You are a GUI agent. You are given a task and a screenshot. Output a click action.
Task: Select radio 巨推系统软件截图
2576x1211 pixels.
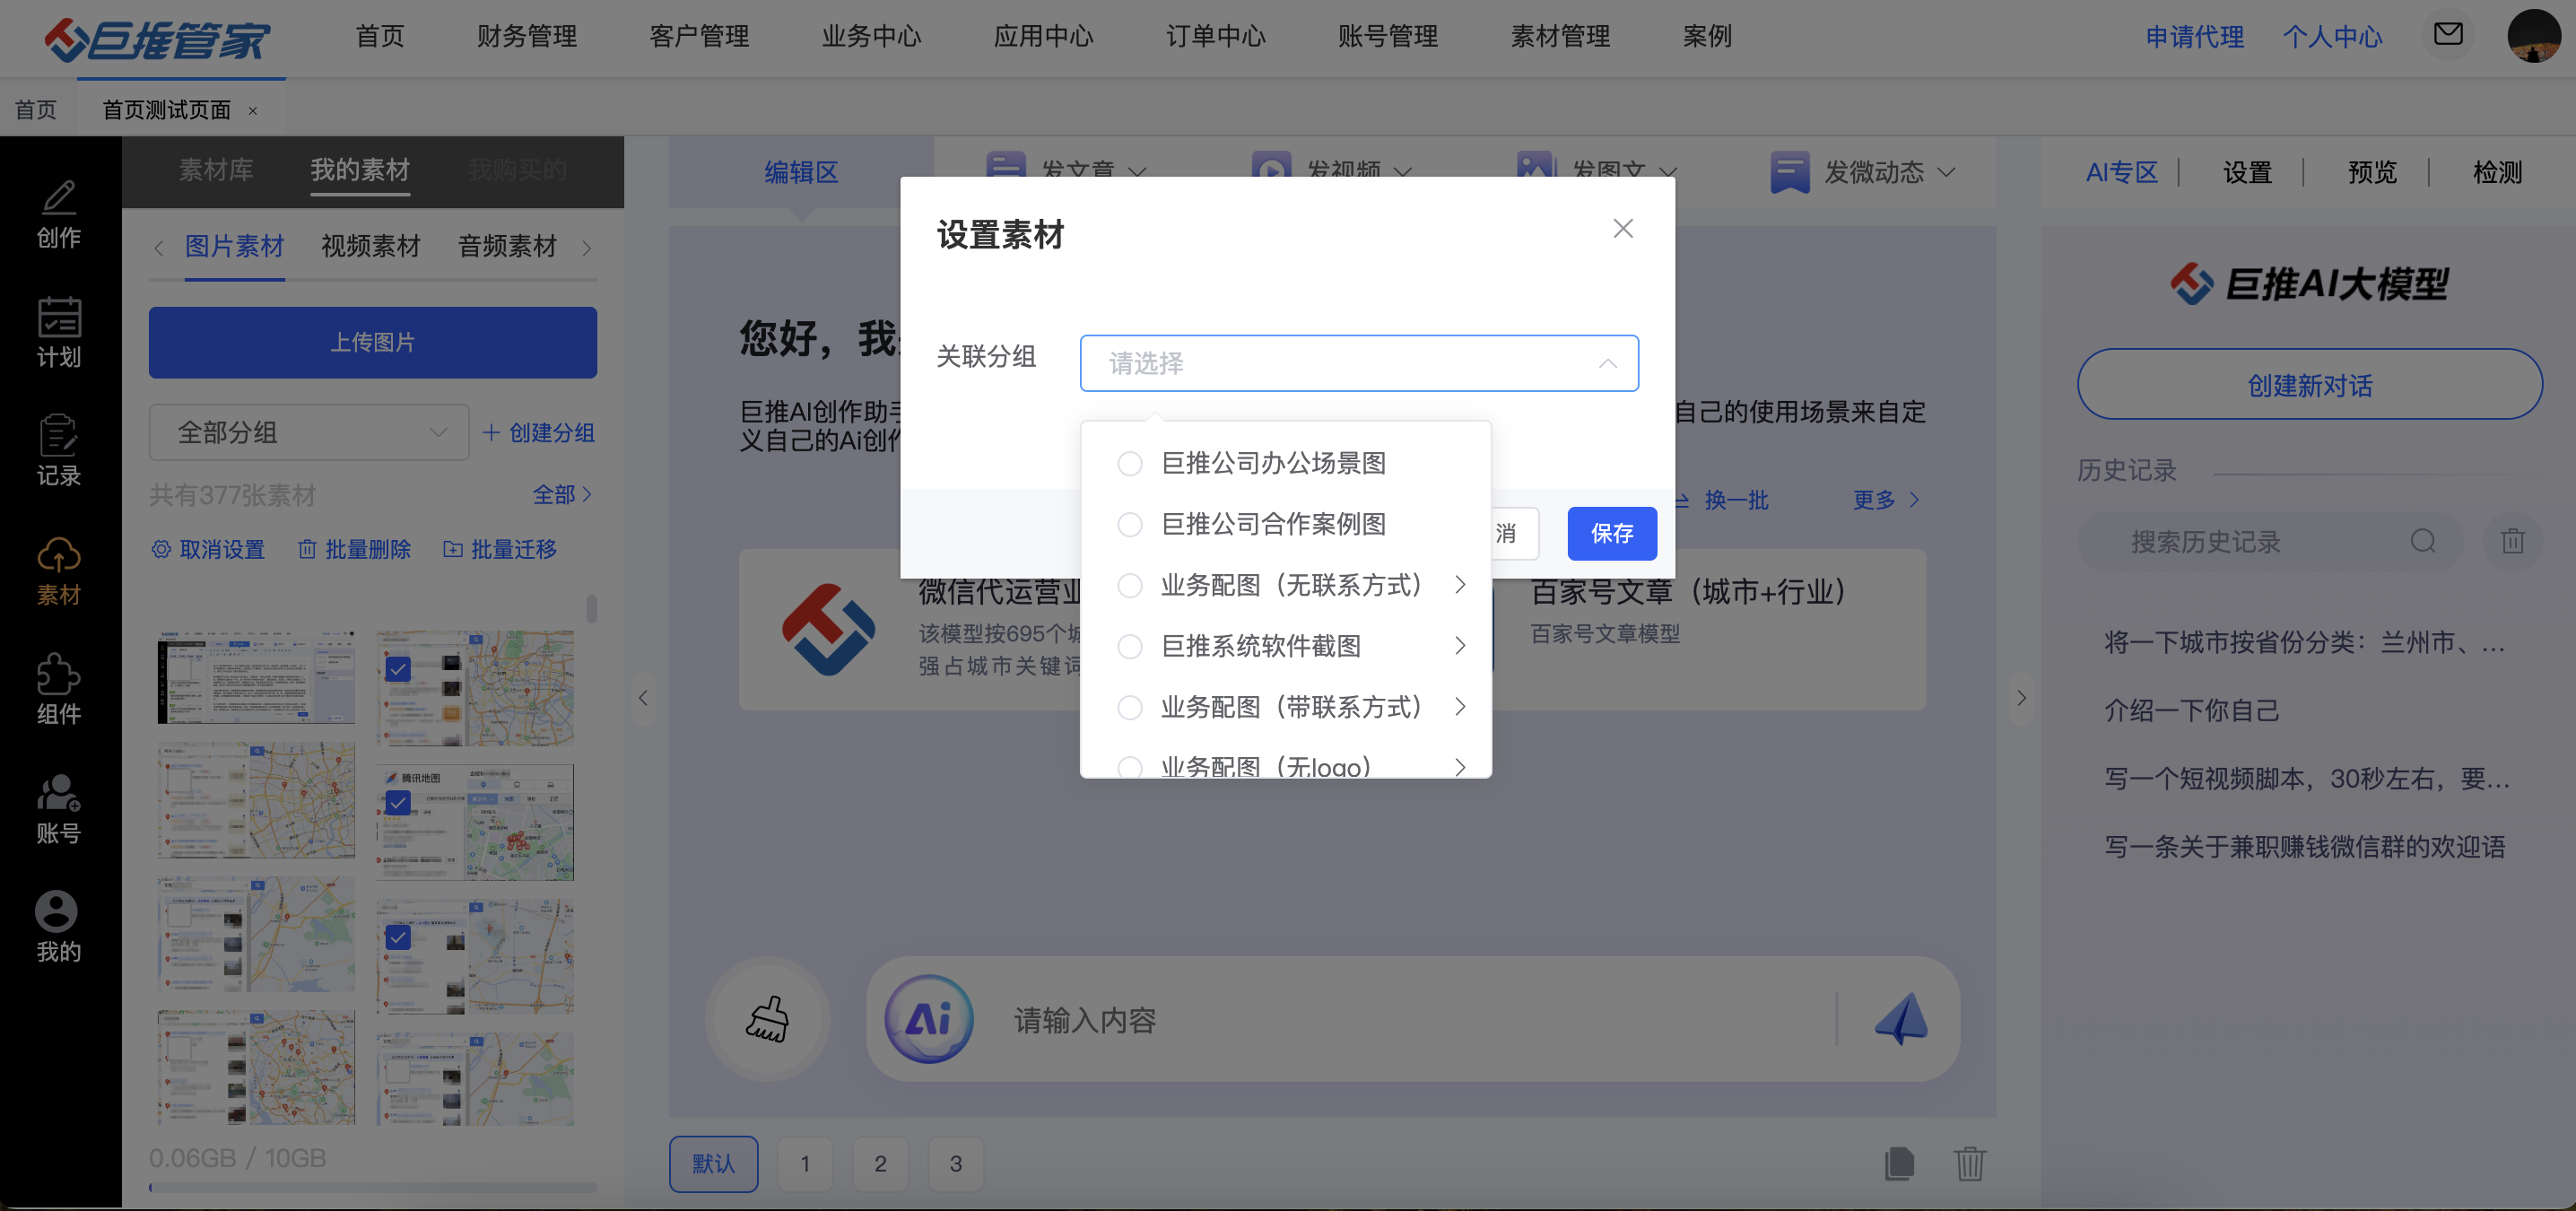point(1130,646)
